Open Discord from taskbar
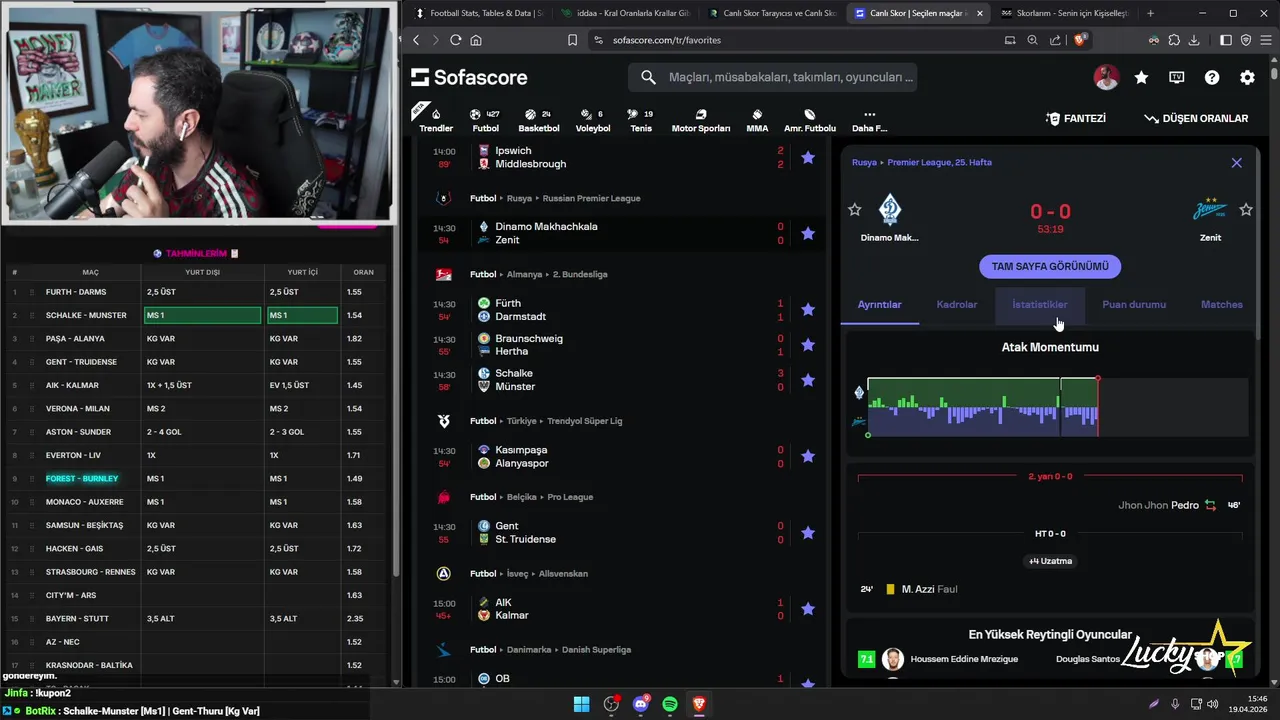This screenshot has height=720, width=1280. coord(641,704)
